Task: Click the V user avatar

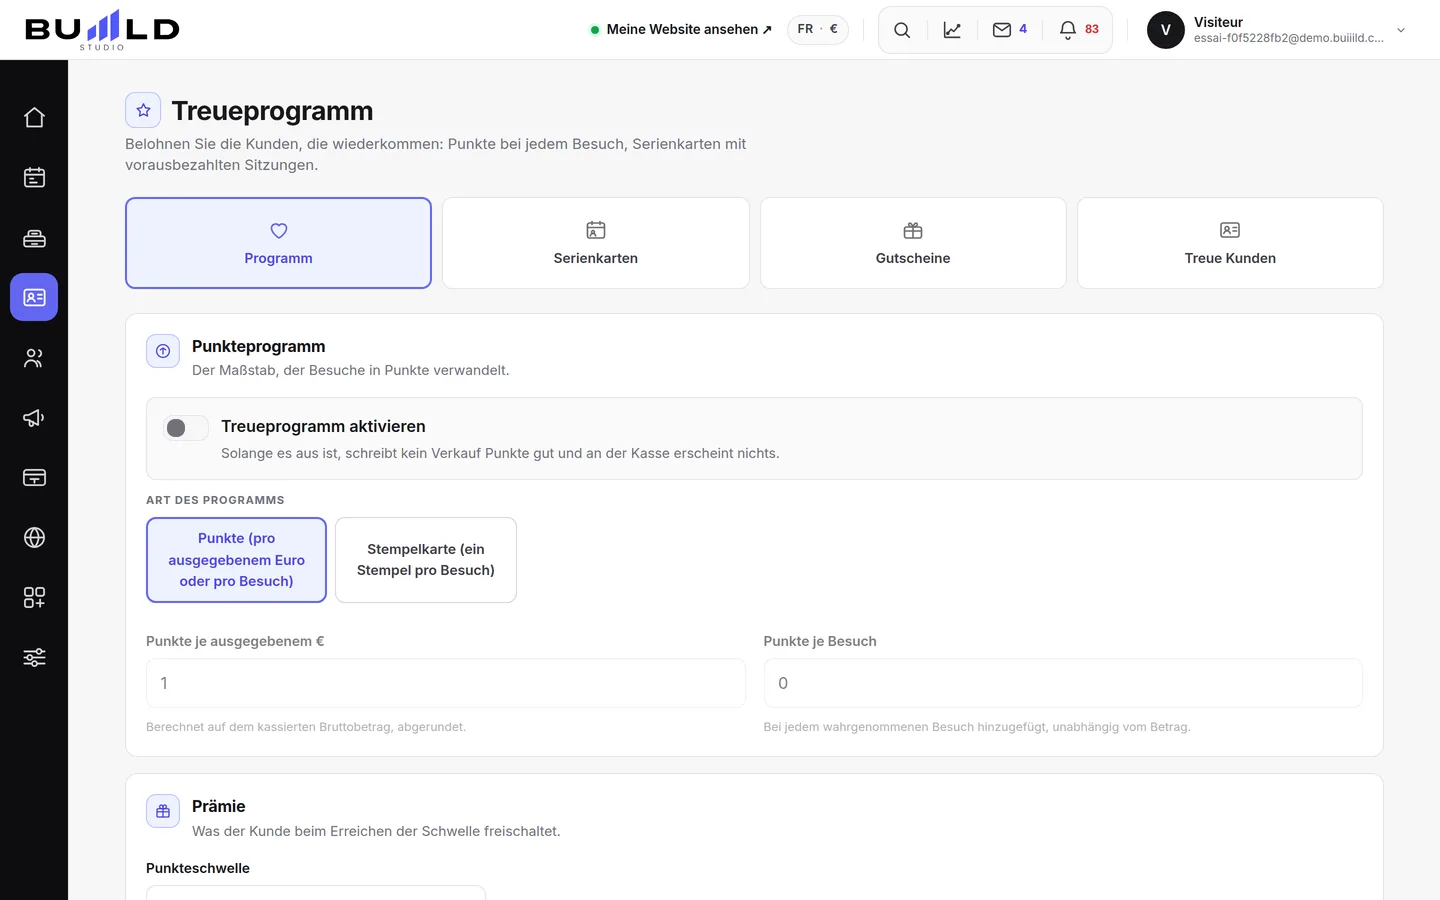Action: point(1166,30)
